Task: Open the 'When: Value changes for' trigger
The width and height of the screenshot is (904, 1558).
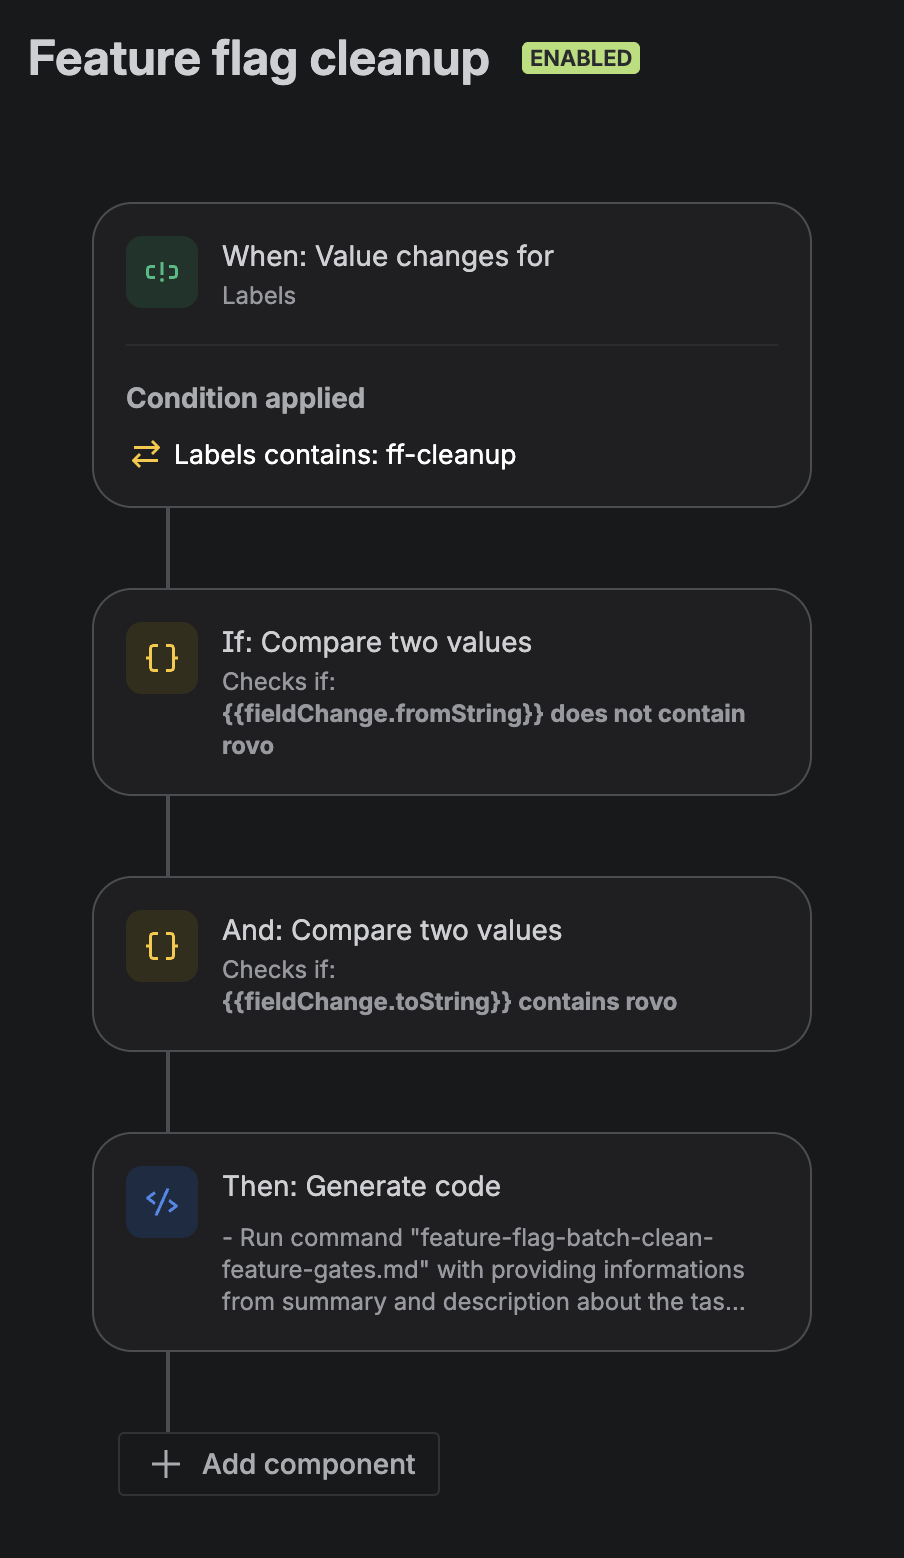Action: (x=388, y=257)
